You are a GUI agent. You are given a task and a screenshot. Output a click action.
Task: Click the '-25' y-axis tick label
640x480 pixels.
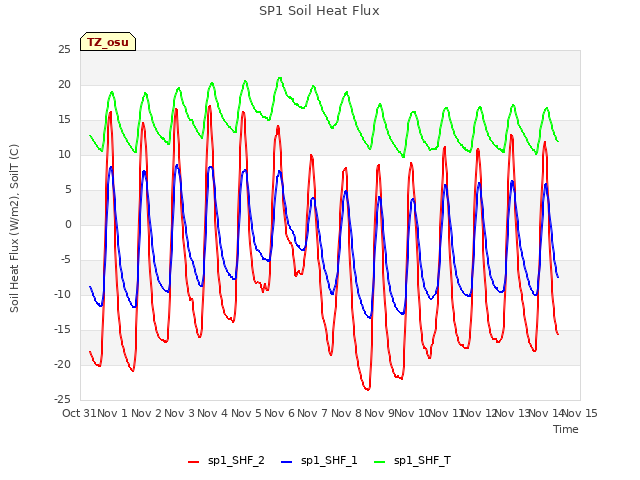63,400
